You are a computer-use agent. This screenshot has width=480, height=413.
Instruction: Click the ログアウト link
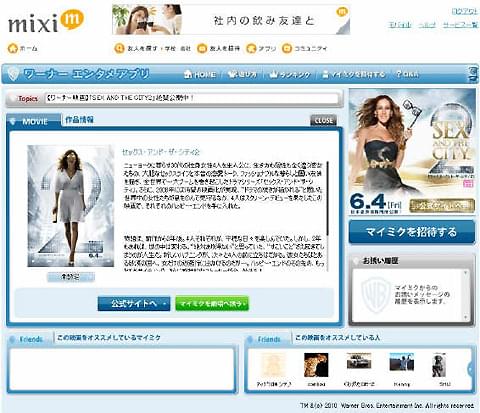465,11
